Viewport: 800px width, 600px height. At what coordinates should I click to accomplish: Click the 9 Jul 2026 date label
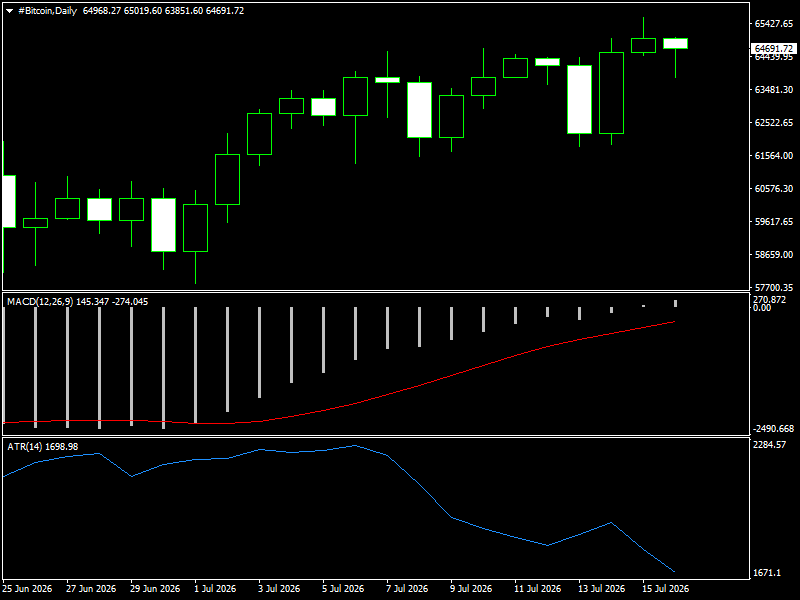pos(471,588)
